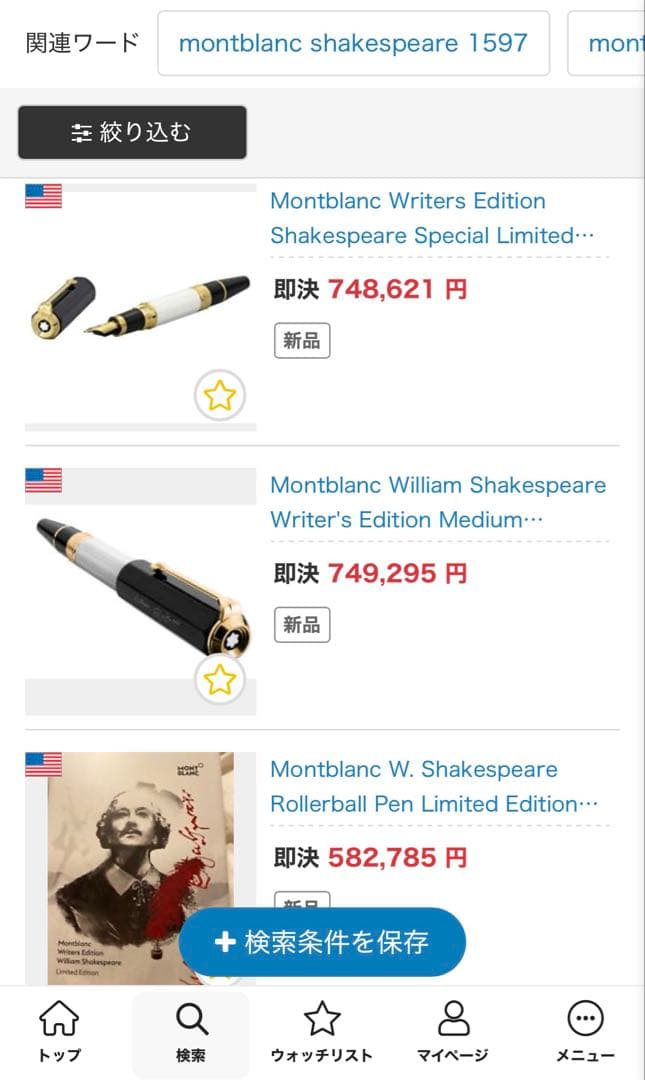The image size is (645, 1080).
Task: Toggle watchlist star on 748,621 円 pen
Action: click(x=219, y=397)
